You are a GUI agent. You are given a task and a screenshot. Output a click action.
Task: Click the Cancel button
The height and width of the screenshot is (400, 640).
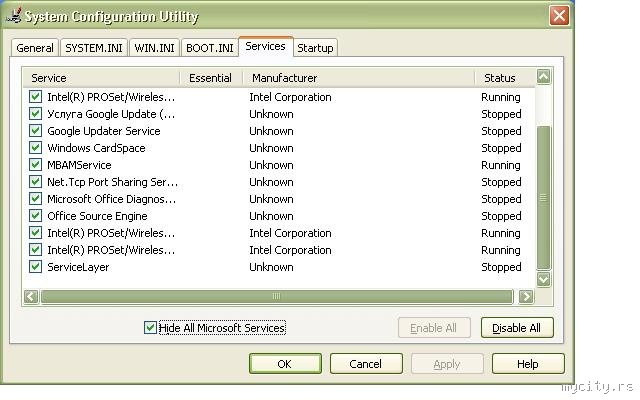point(366,364)
